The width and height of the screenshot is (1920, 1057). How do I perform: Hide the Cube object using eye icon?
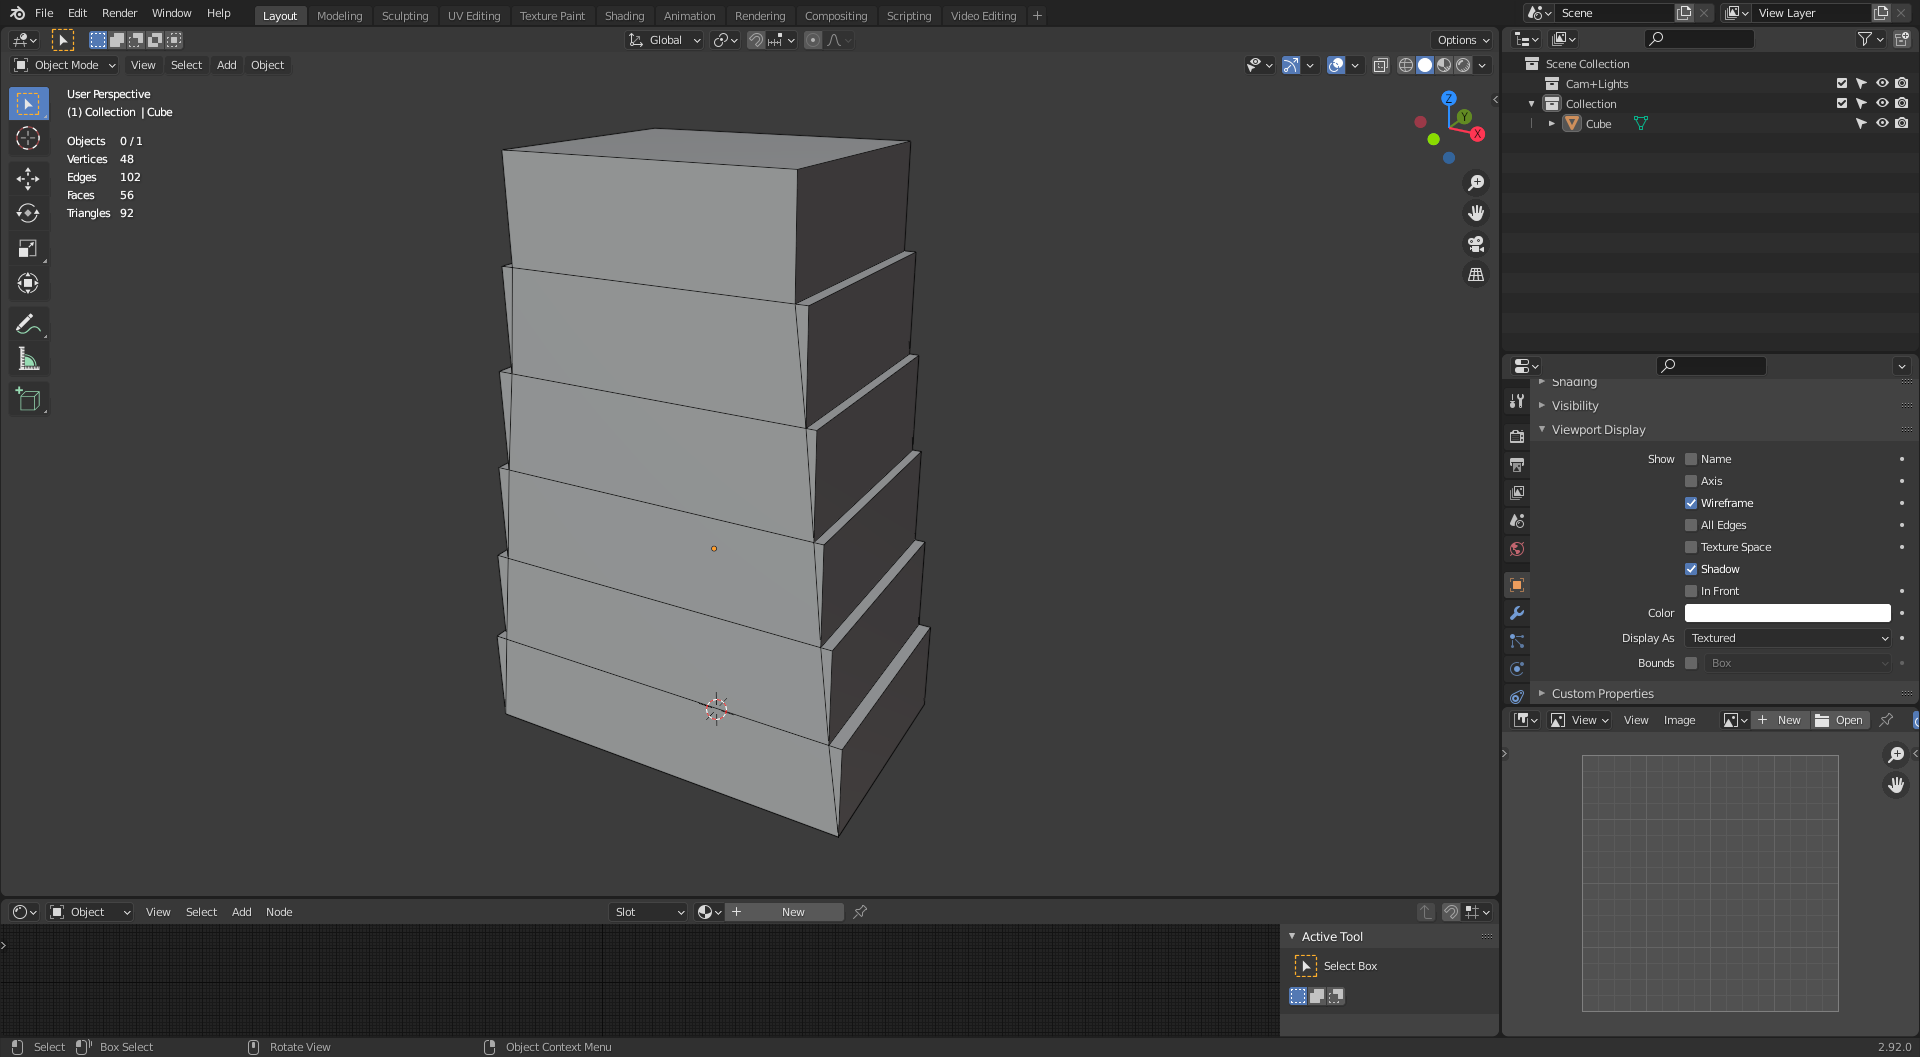coord(1882,124)
